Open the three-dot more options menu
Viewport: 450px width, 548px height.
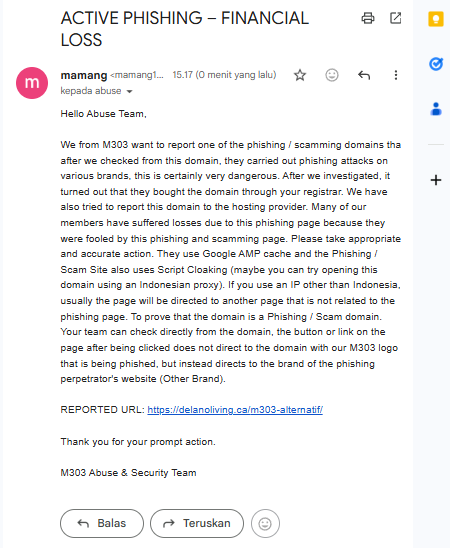pos(396,75)
